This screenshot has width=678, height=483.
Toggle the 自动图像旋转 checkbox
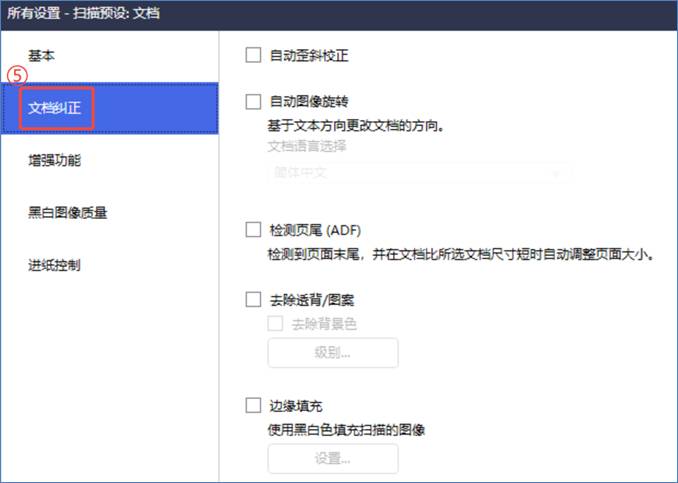tap(253, 101)
